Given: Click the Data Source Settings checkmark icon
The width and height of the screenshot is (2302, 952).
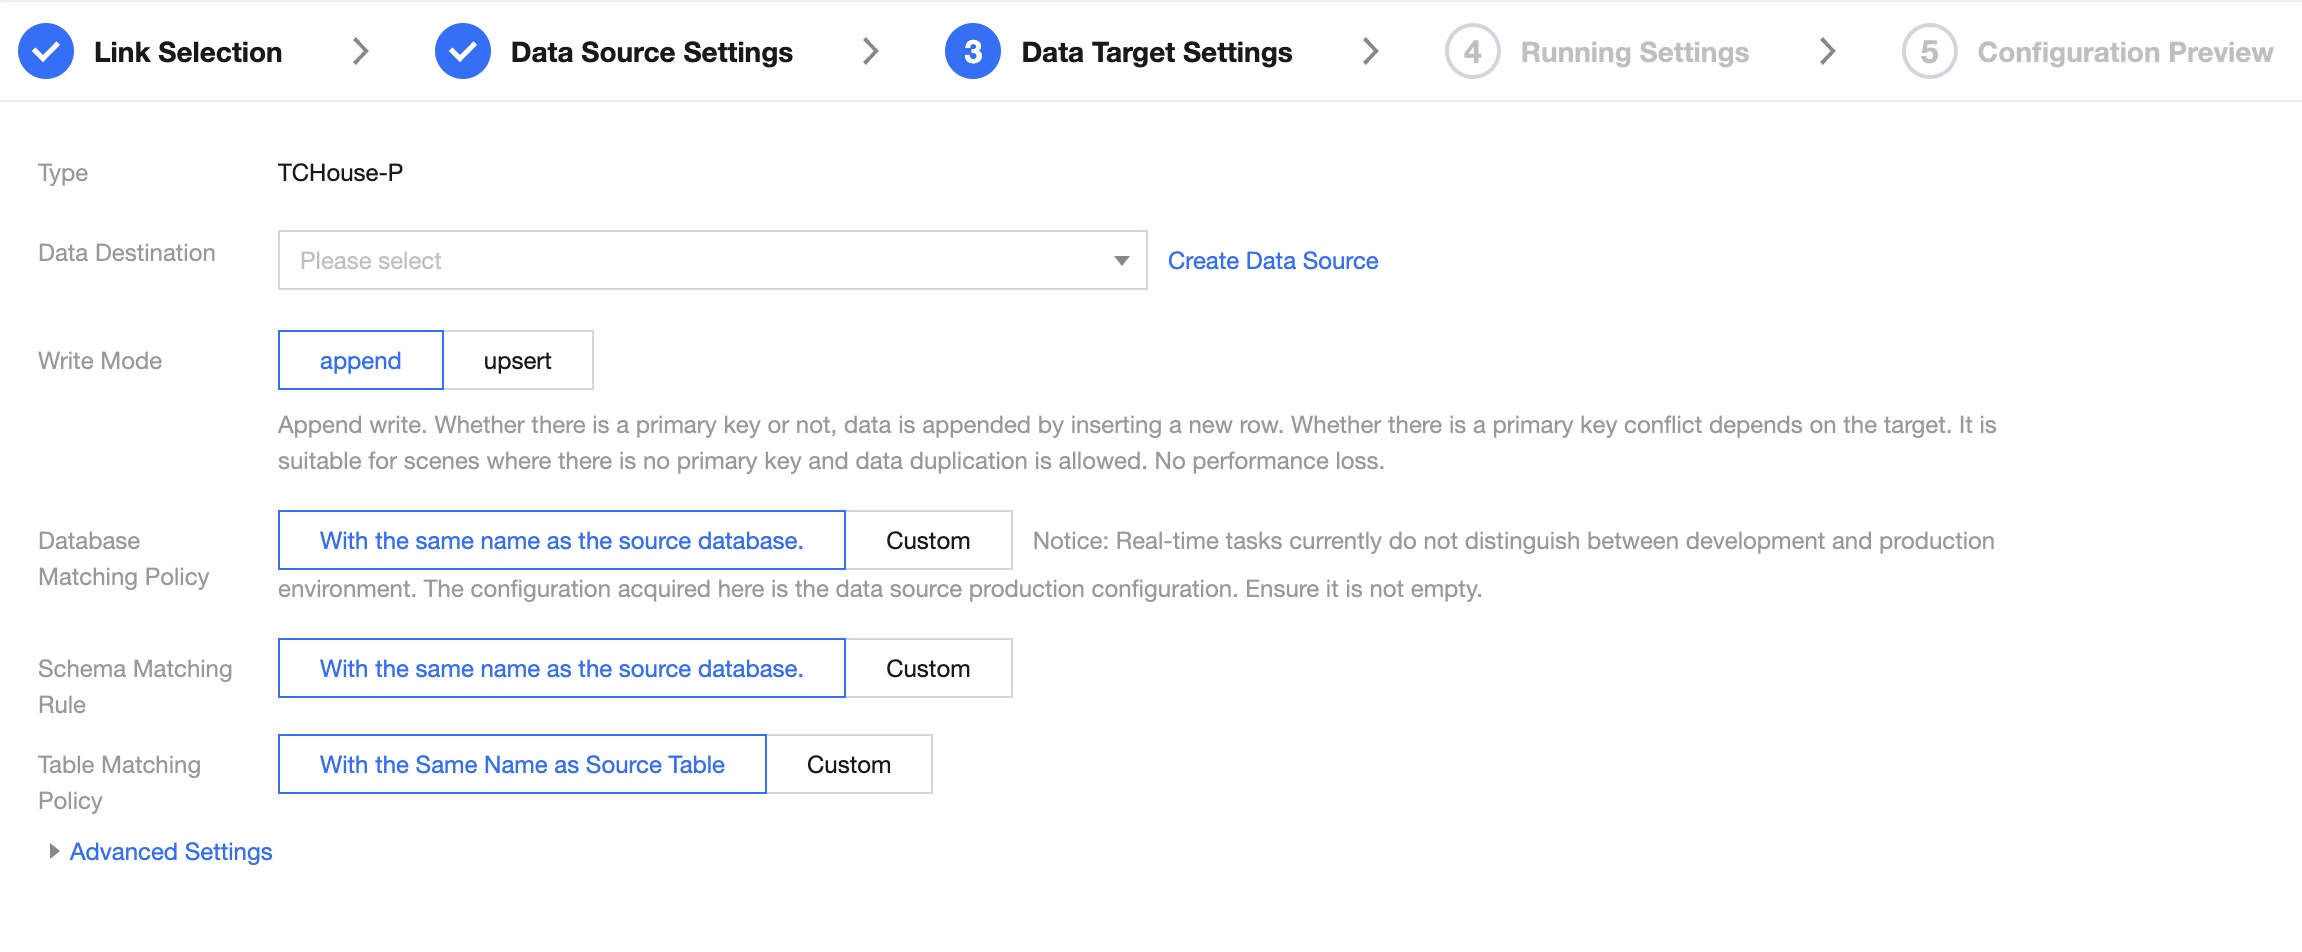Looking at the screenshot, I should click(462, 52).
